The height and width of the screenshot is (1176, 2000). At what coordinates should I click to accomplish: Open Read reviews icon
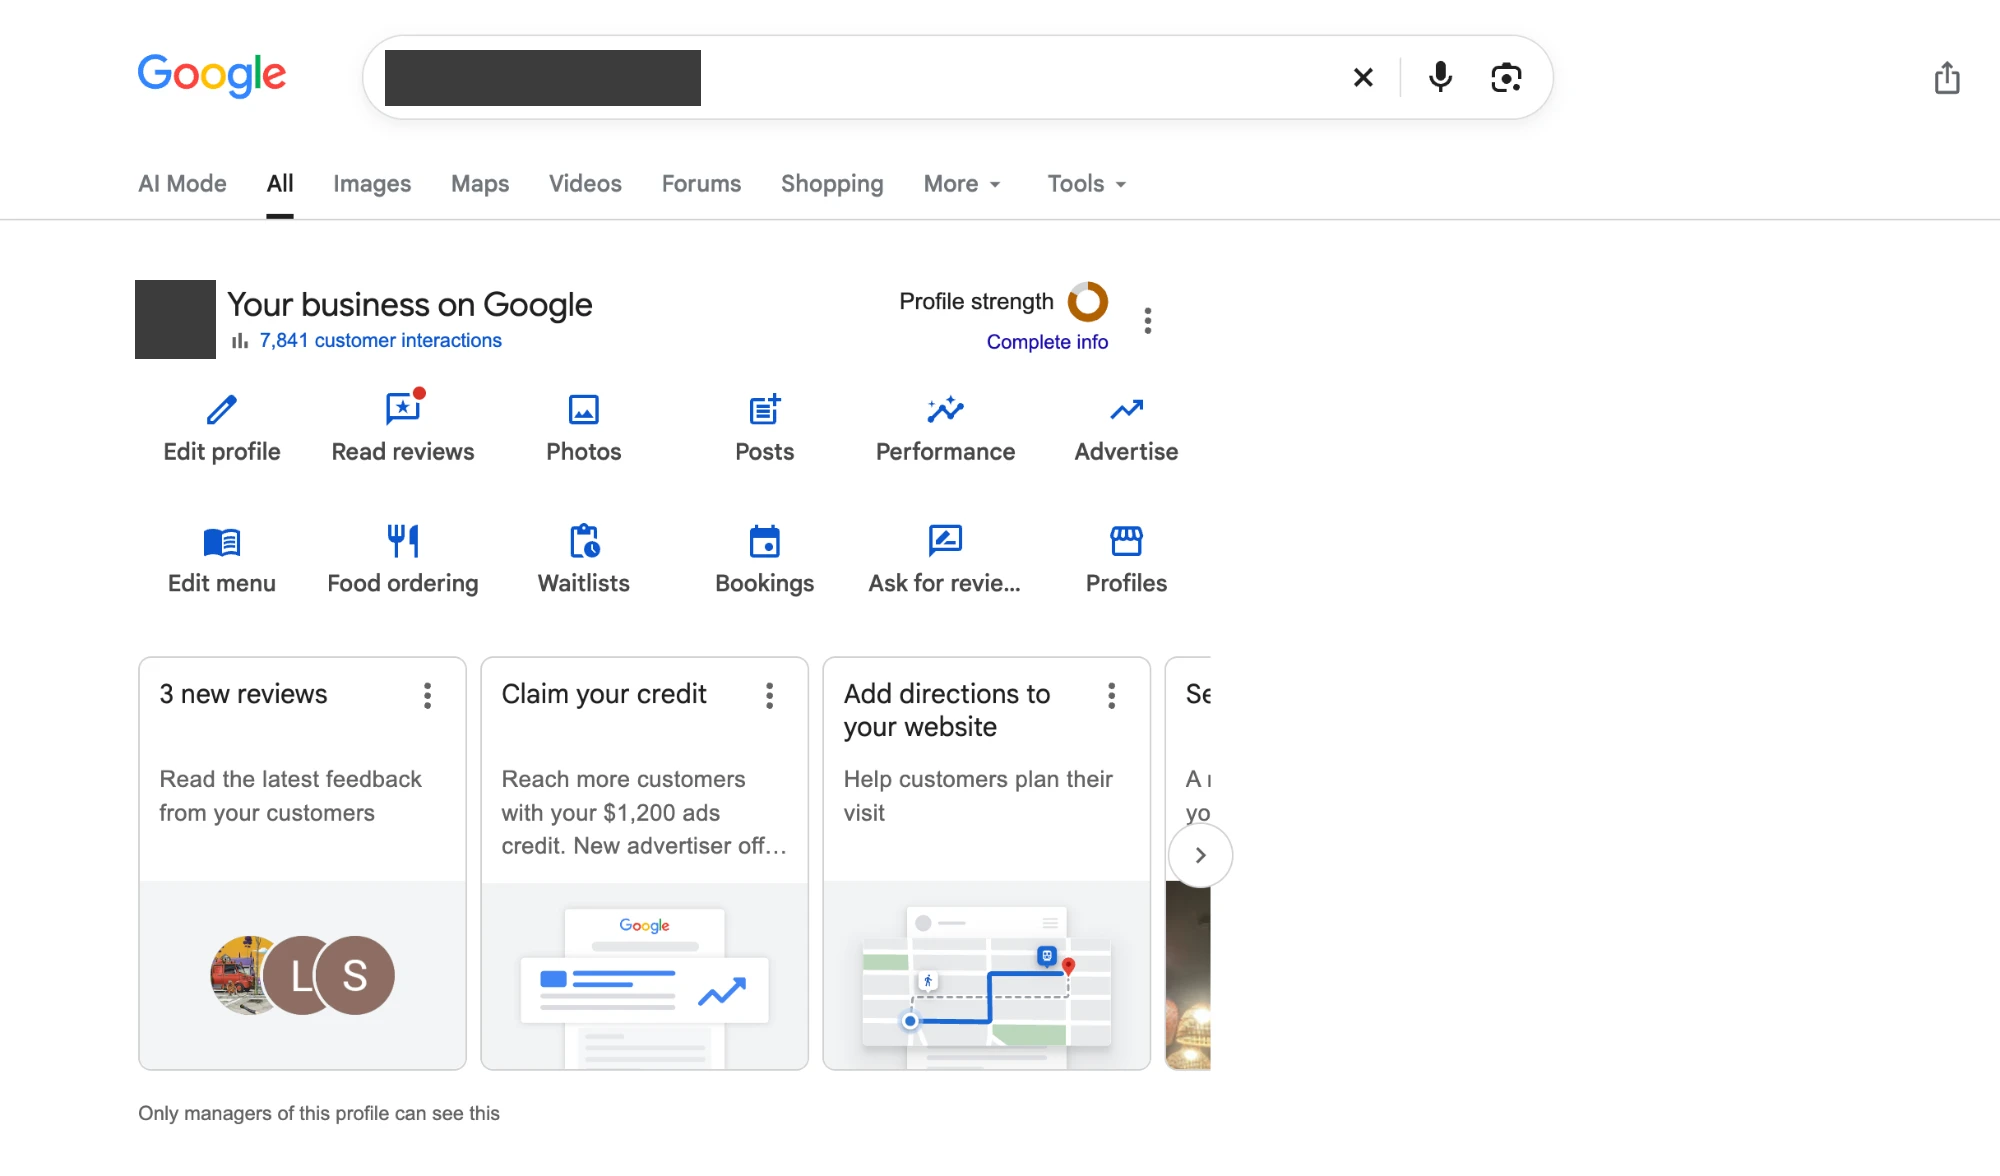[x=403, y=409]
